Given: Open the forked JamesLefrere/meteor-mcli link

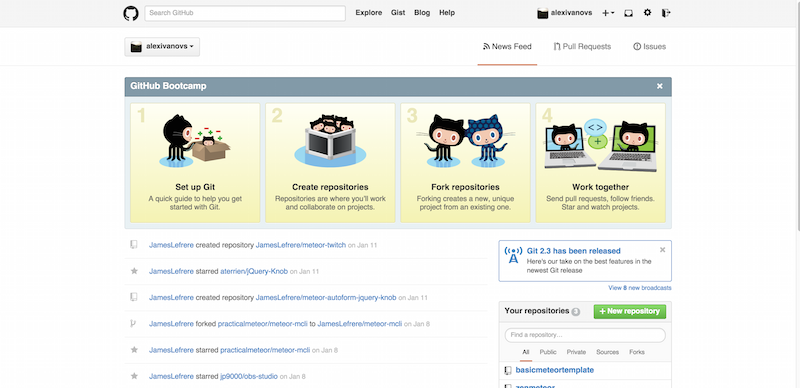Looking at the screenshot, I should [360, 324].
